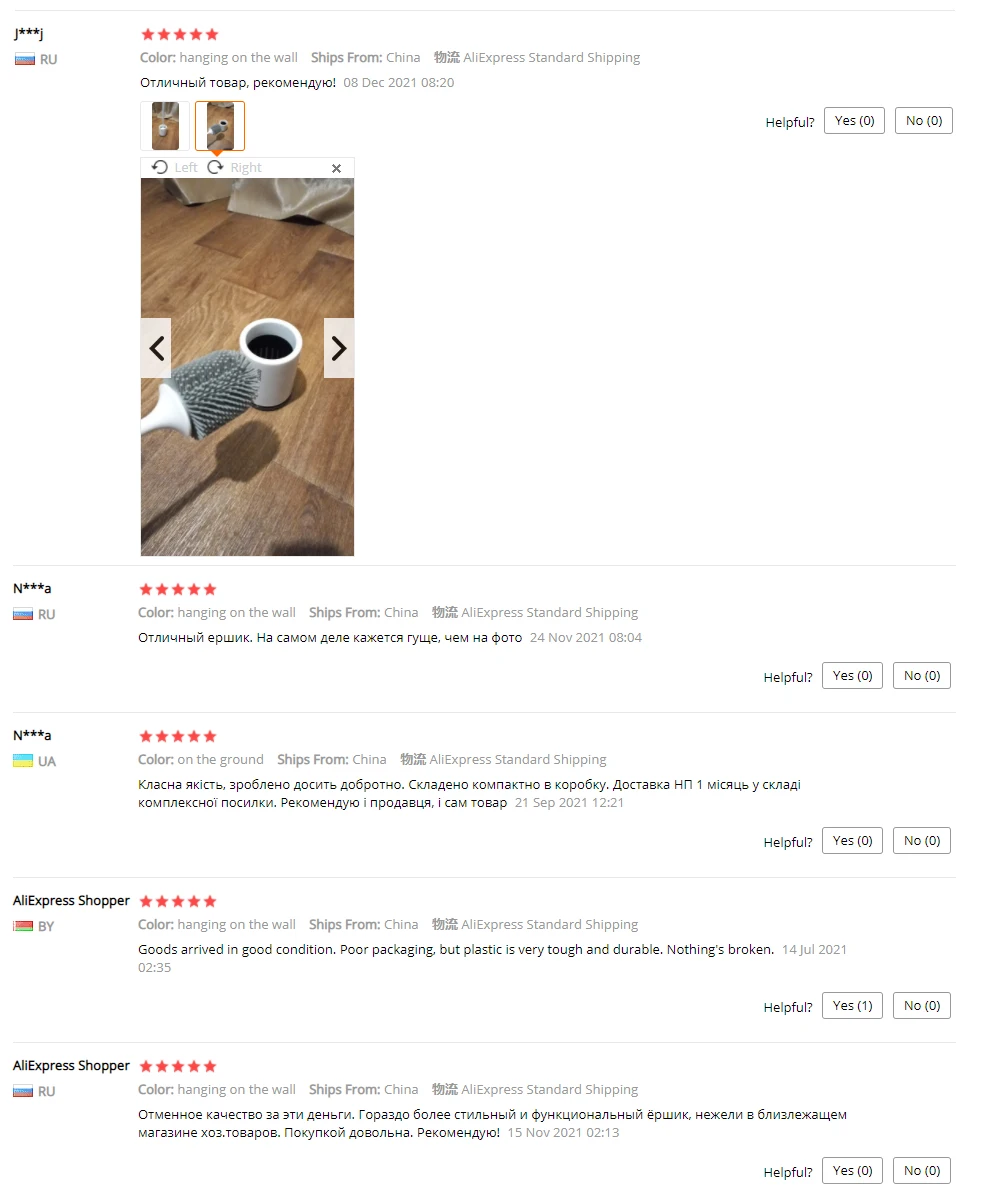
Task: Vote Yes on 24 Nov 2021 review
Action: [x=852, y=676]
